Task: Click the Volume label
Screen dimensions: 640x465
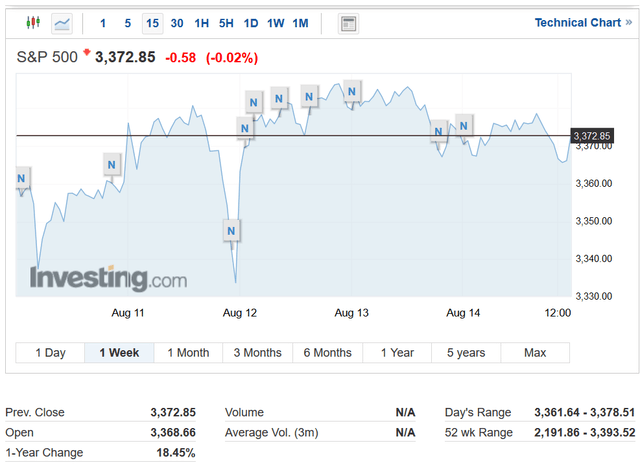Action: 244,412
